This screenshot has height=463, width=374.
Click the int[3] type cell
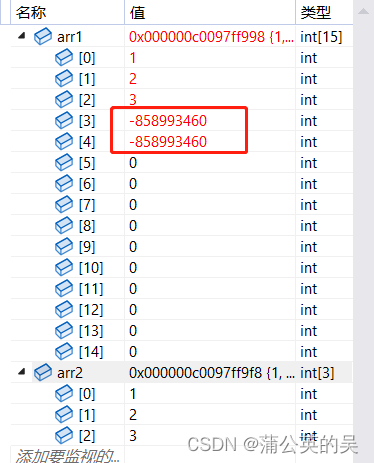tap(317, 373)
